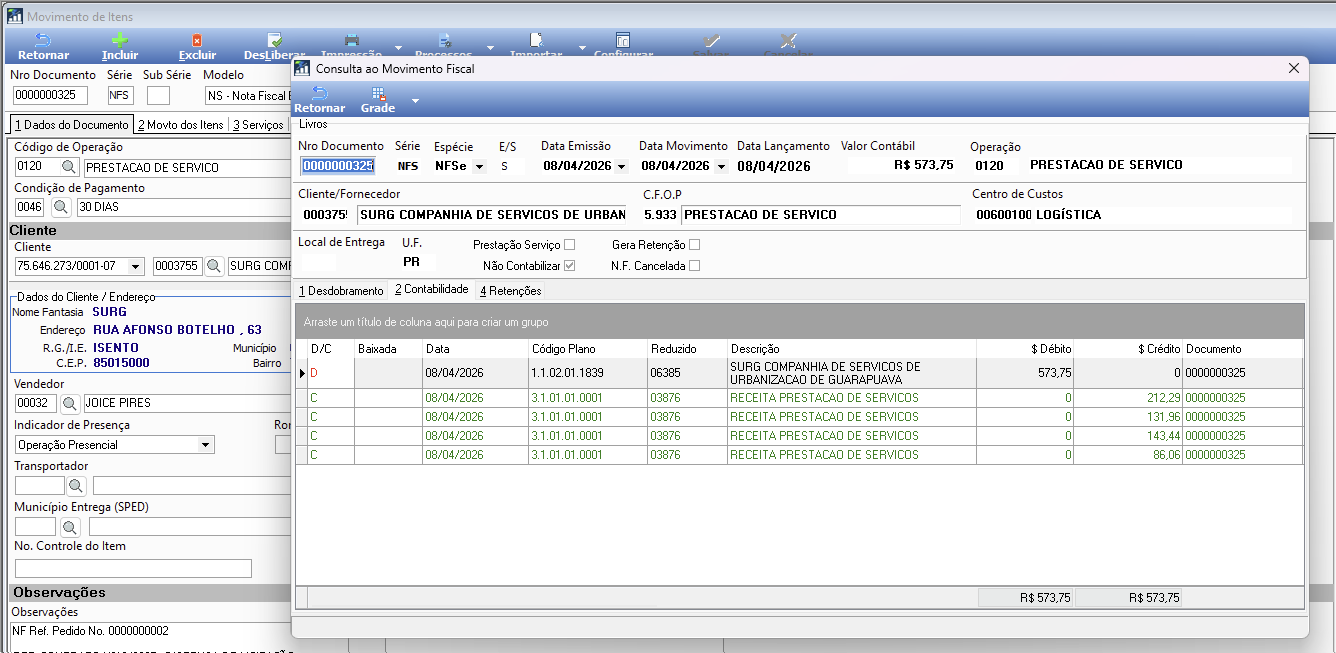1336x653 pixels.
Task: Sort by $ Crédito column header
Action: (x=1128, y=349)
